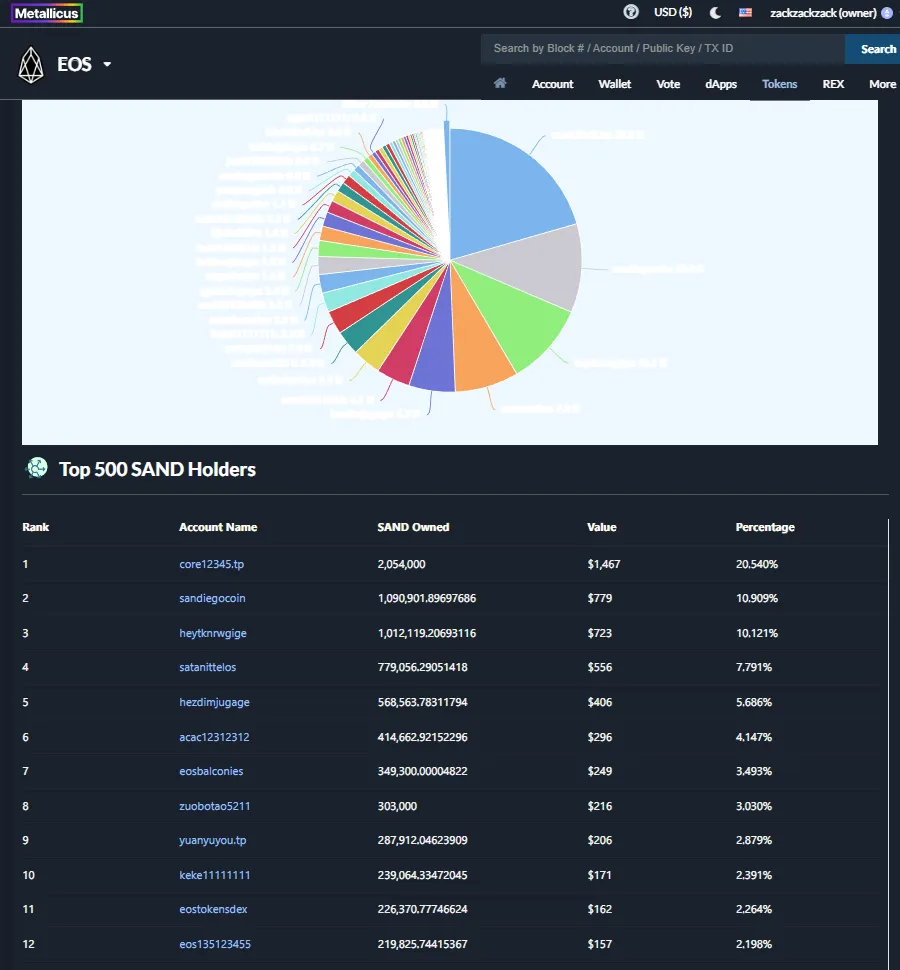The image size is (900, 970).
Task: Click the 4.147% percentage cell
Action: [x=753, y=737]
